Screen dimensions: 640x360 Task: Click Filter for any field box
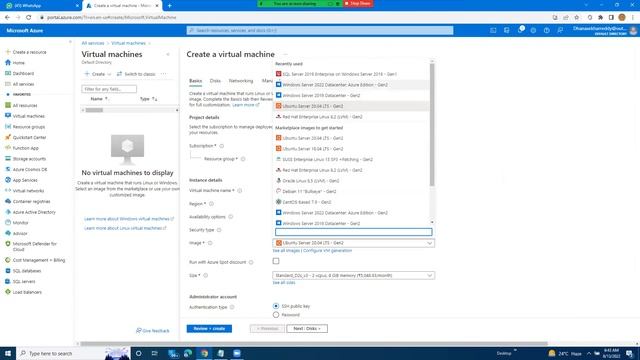click(x=109, y=89)
